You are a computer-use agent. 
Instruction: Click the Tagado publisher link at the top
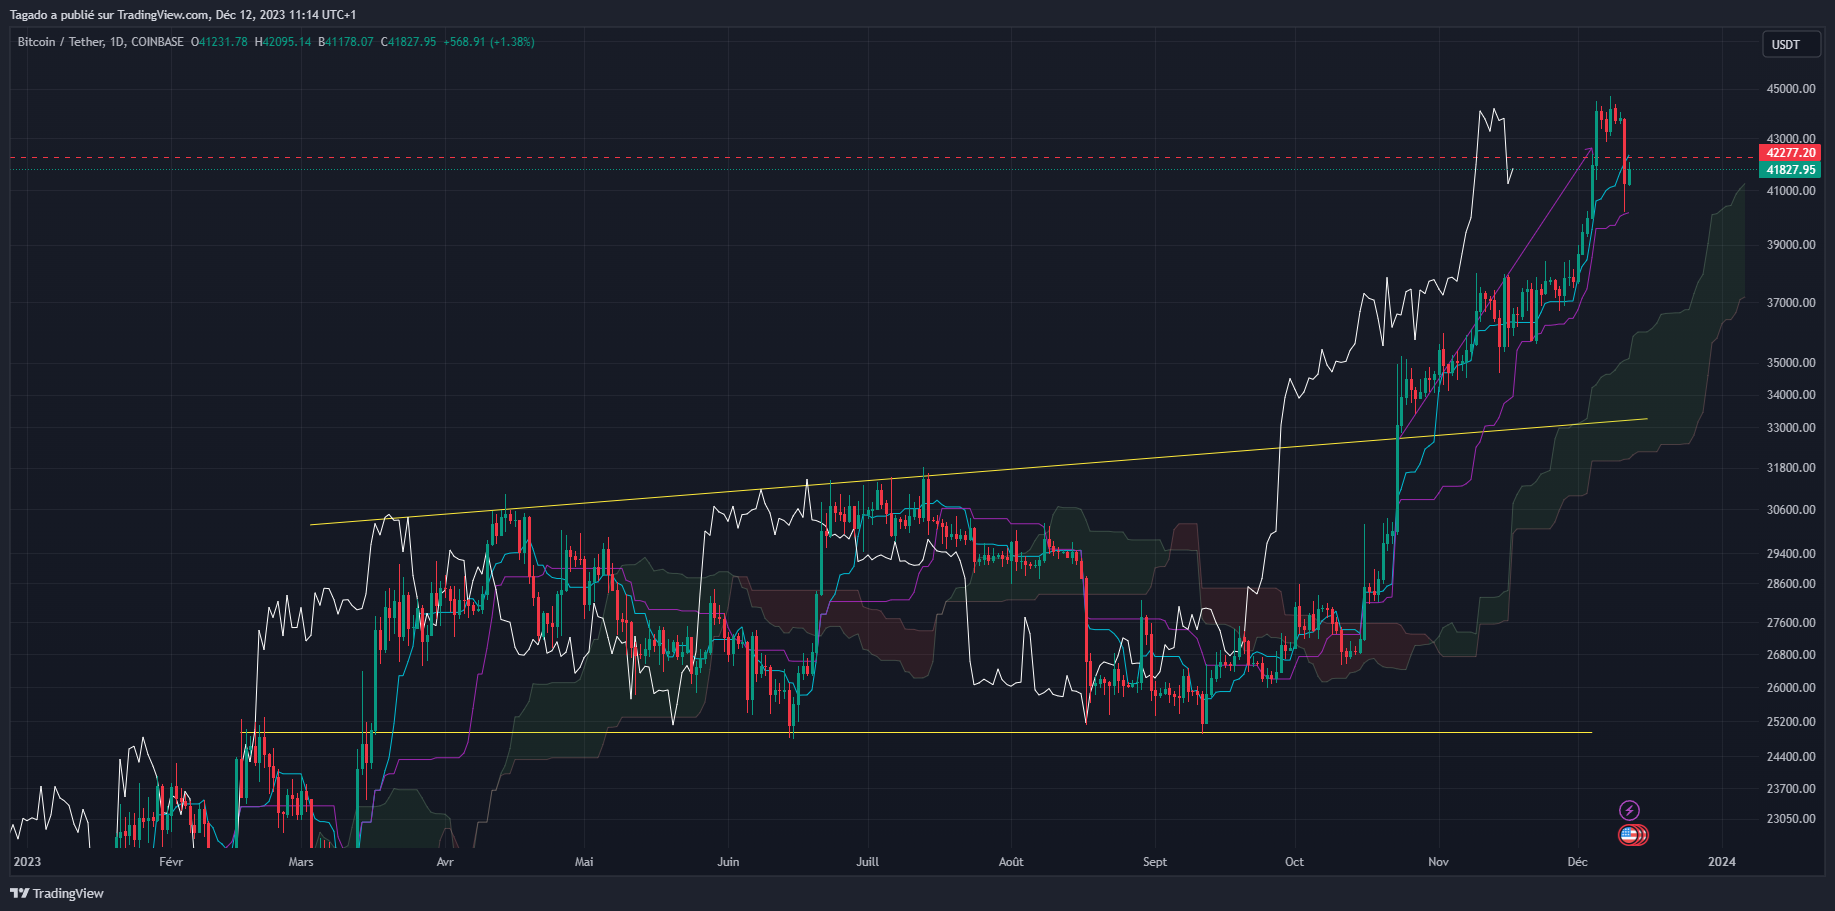tap(30, 14)
